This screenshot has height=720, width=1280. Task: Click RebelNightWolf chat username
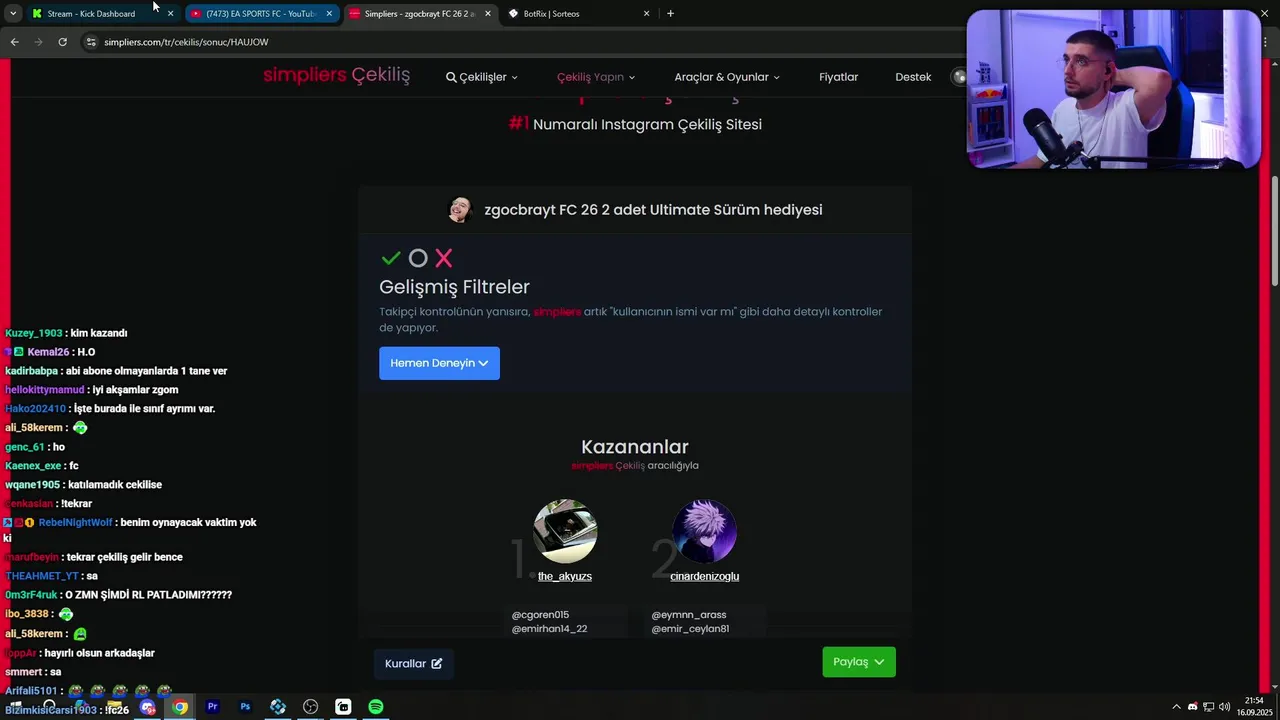pos(75,523)
